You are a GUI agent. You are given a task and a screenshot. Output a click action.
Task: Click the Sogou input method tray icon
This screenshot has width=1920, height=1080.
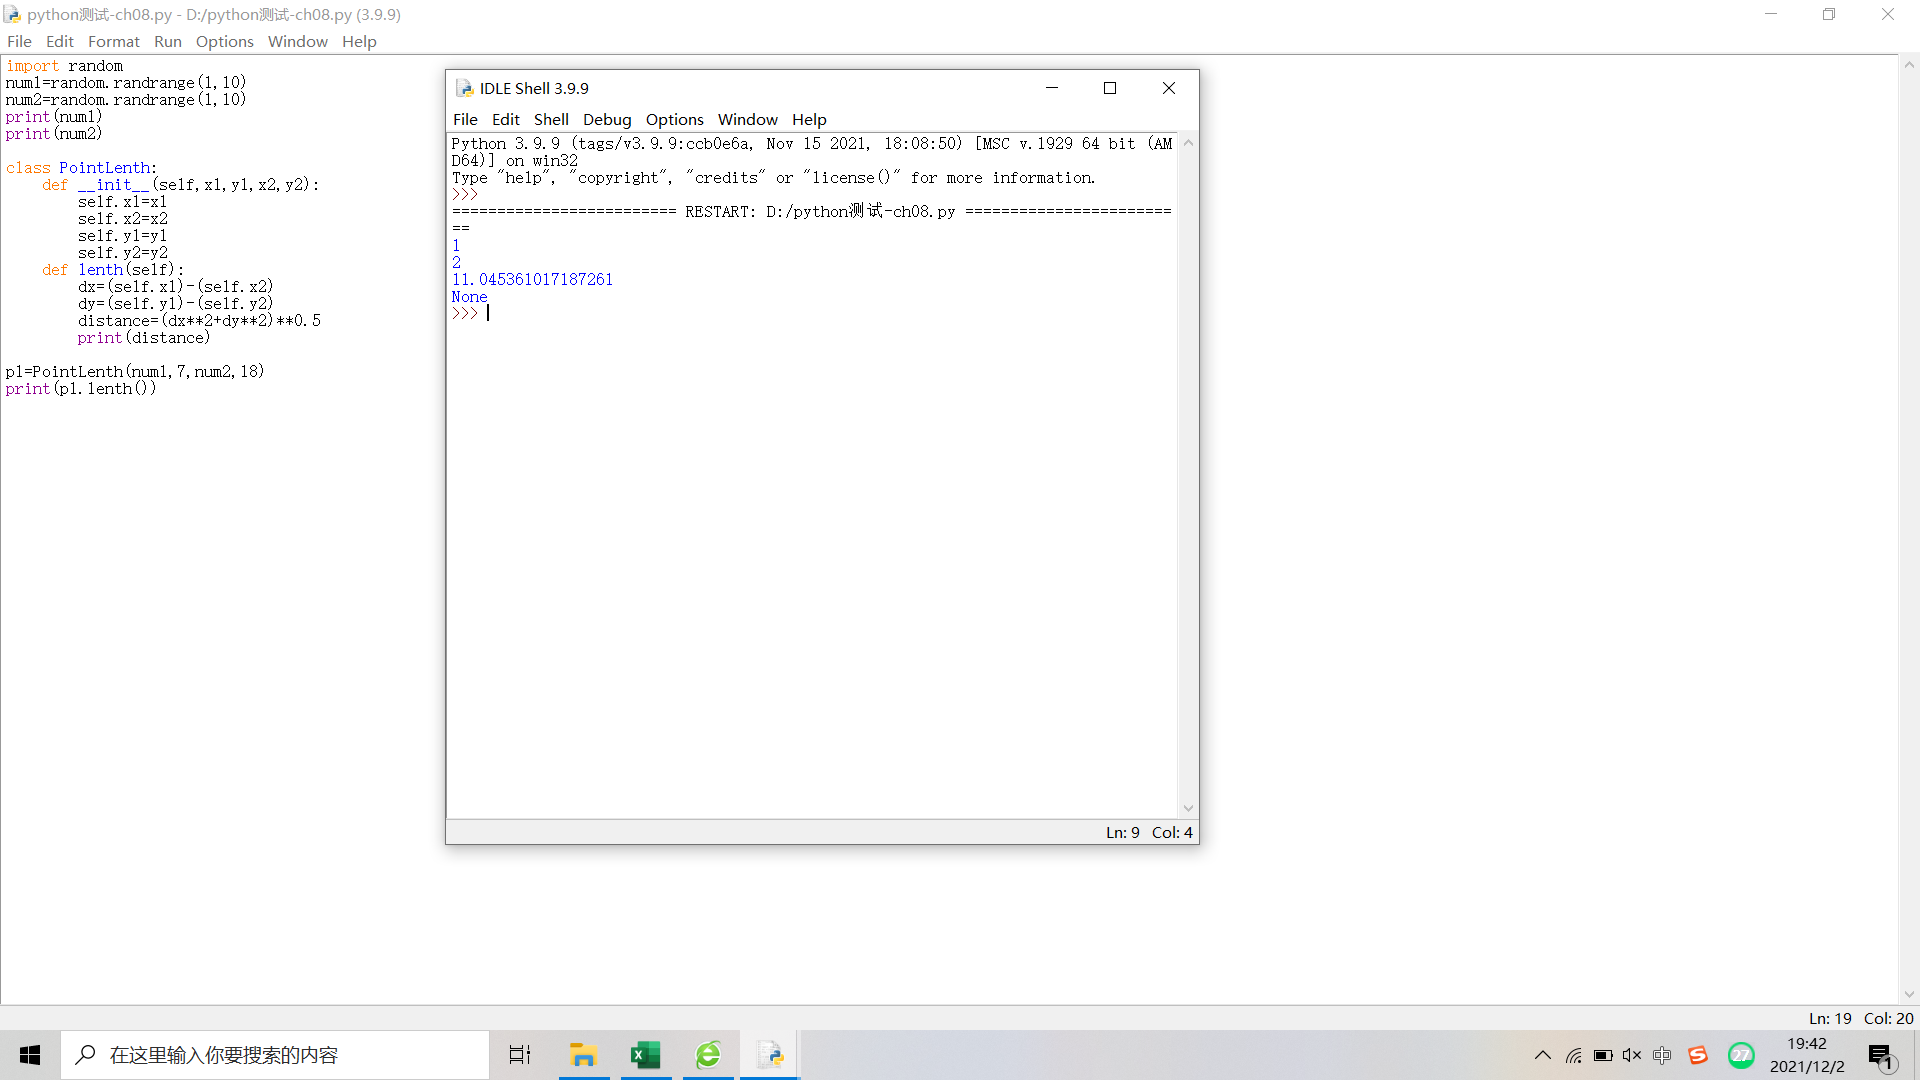point(1698,1055)
